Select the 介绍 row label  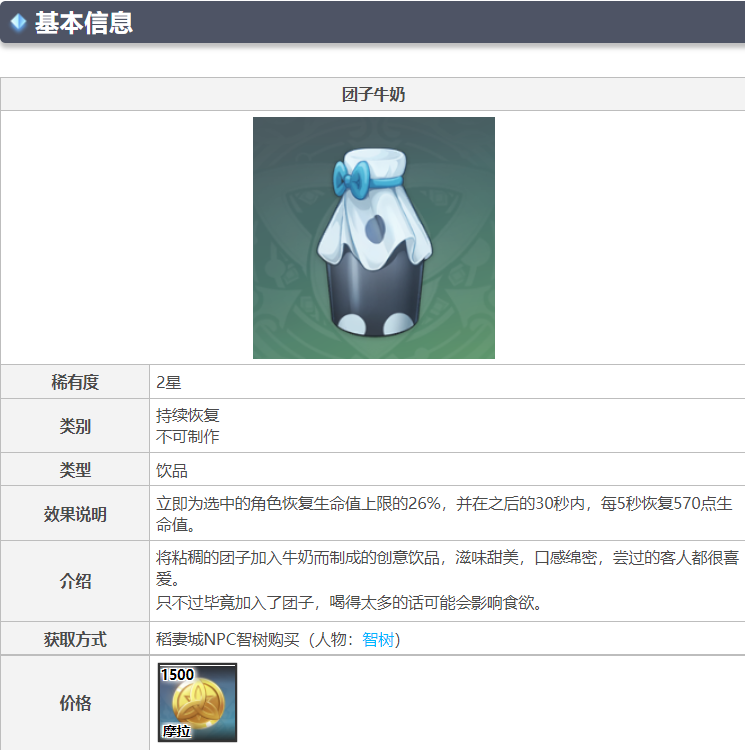pyautogui.click(x=75, y=581)
